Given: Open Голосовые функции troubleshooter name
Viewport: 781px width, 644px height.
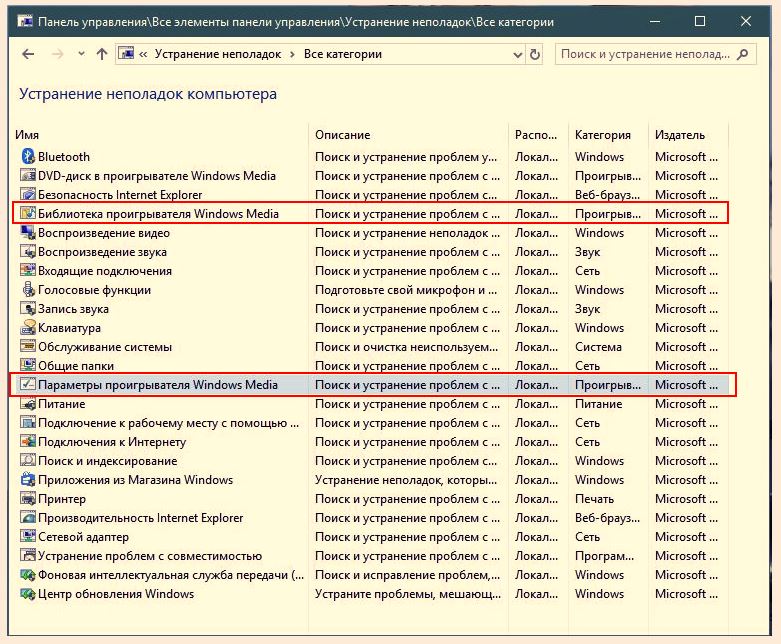Looking at the screenshot, I should [x=94, y=290].
